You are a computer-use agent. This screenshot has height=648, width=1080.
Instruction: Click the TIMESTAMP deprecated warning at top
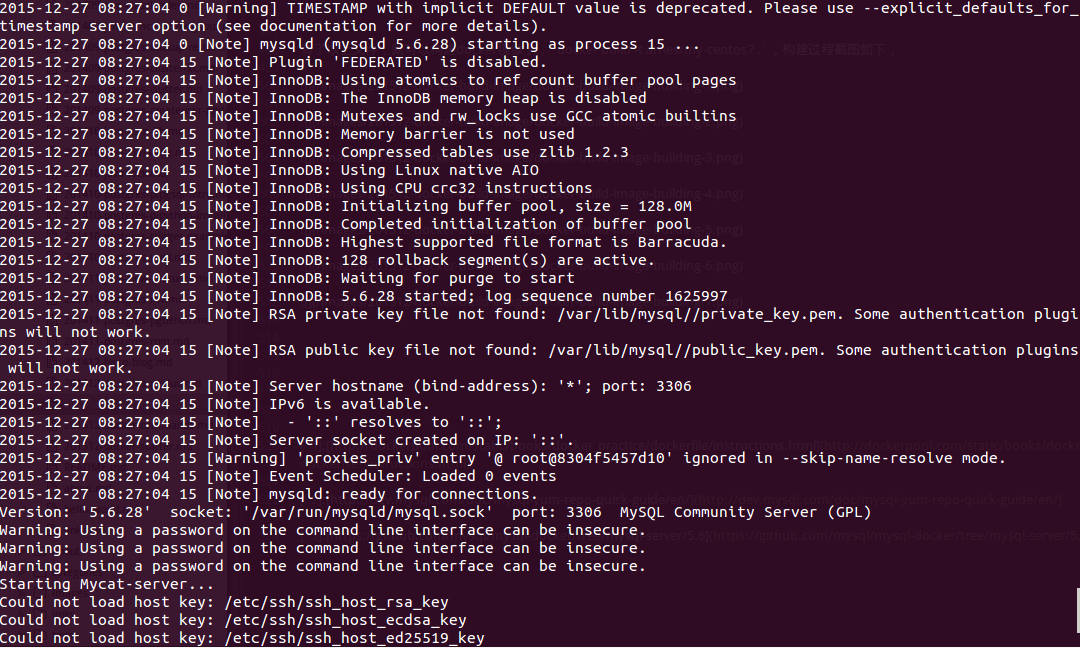click(540, 17)
